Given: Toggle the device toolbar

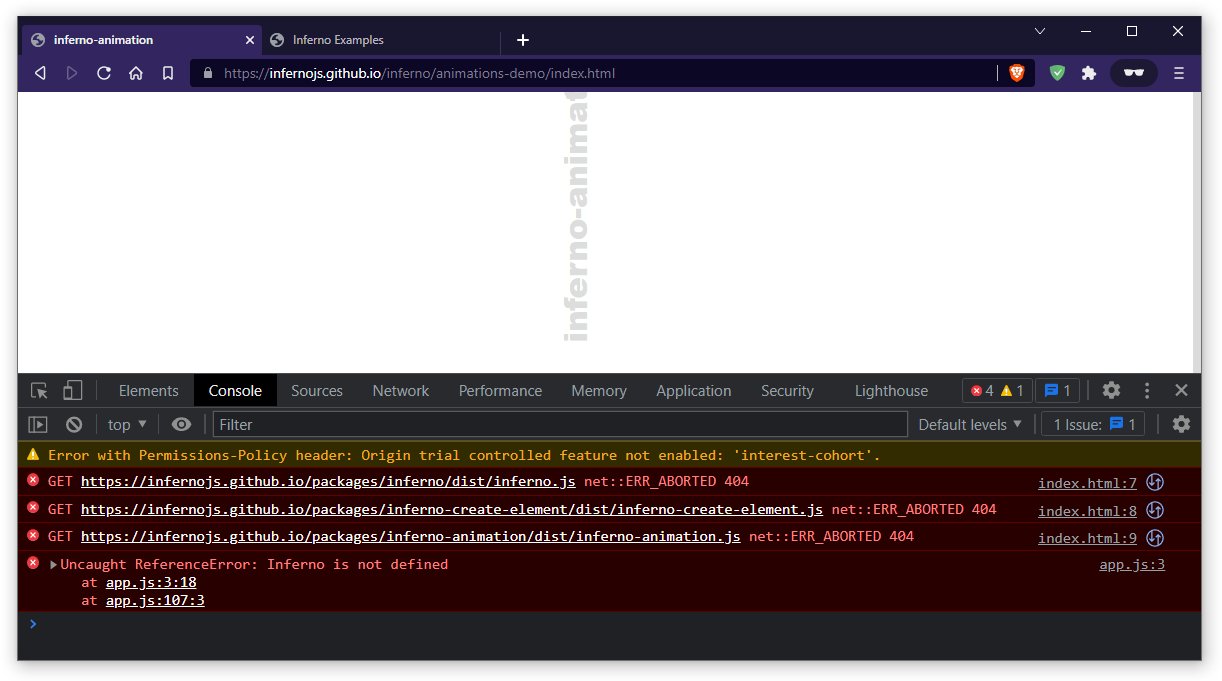Looking at the screenshot, I should [73, 391].
